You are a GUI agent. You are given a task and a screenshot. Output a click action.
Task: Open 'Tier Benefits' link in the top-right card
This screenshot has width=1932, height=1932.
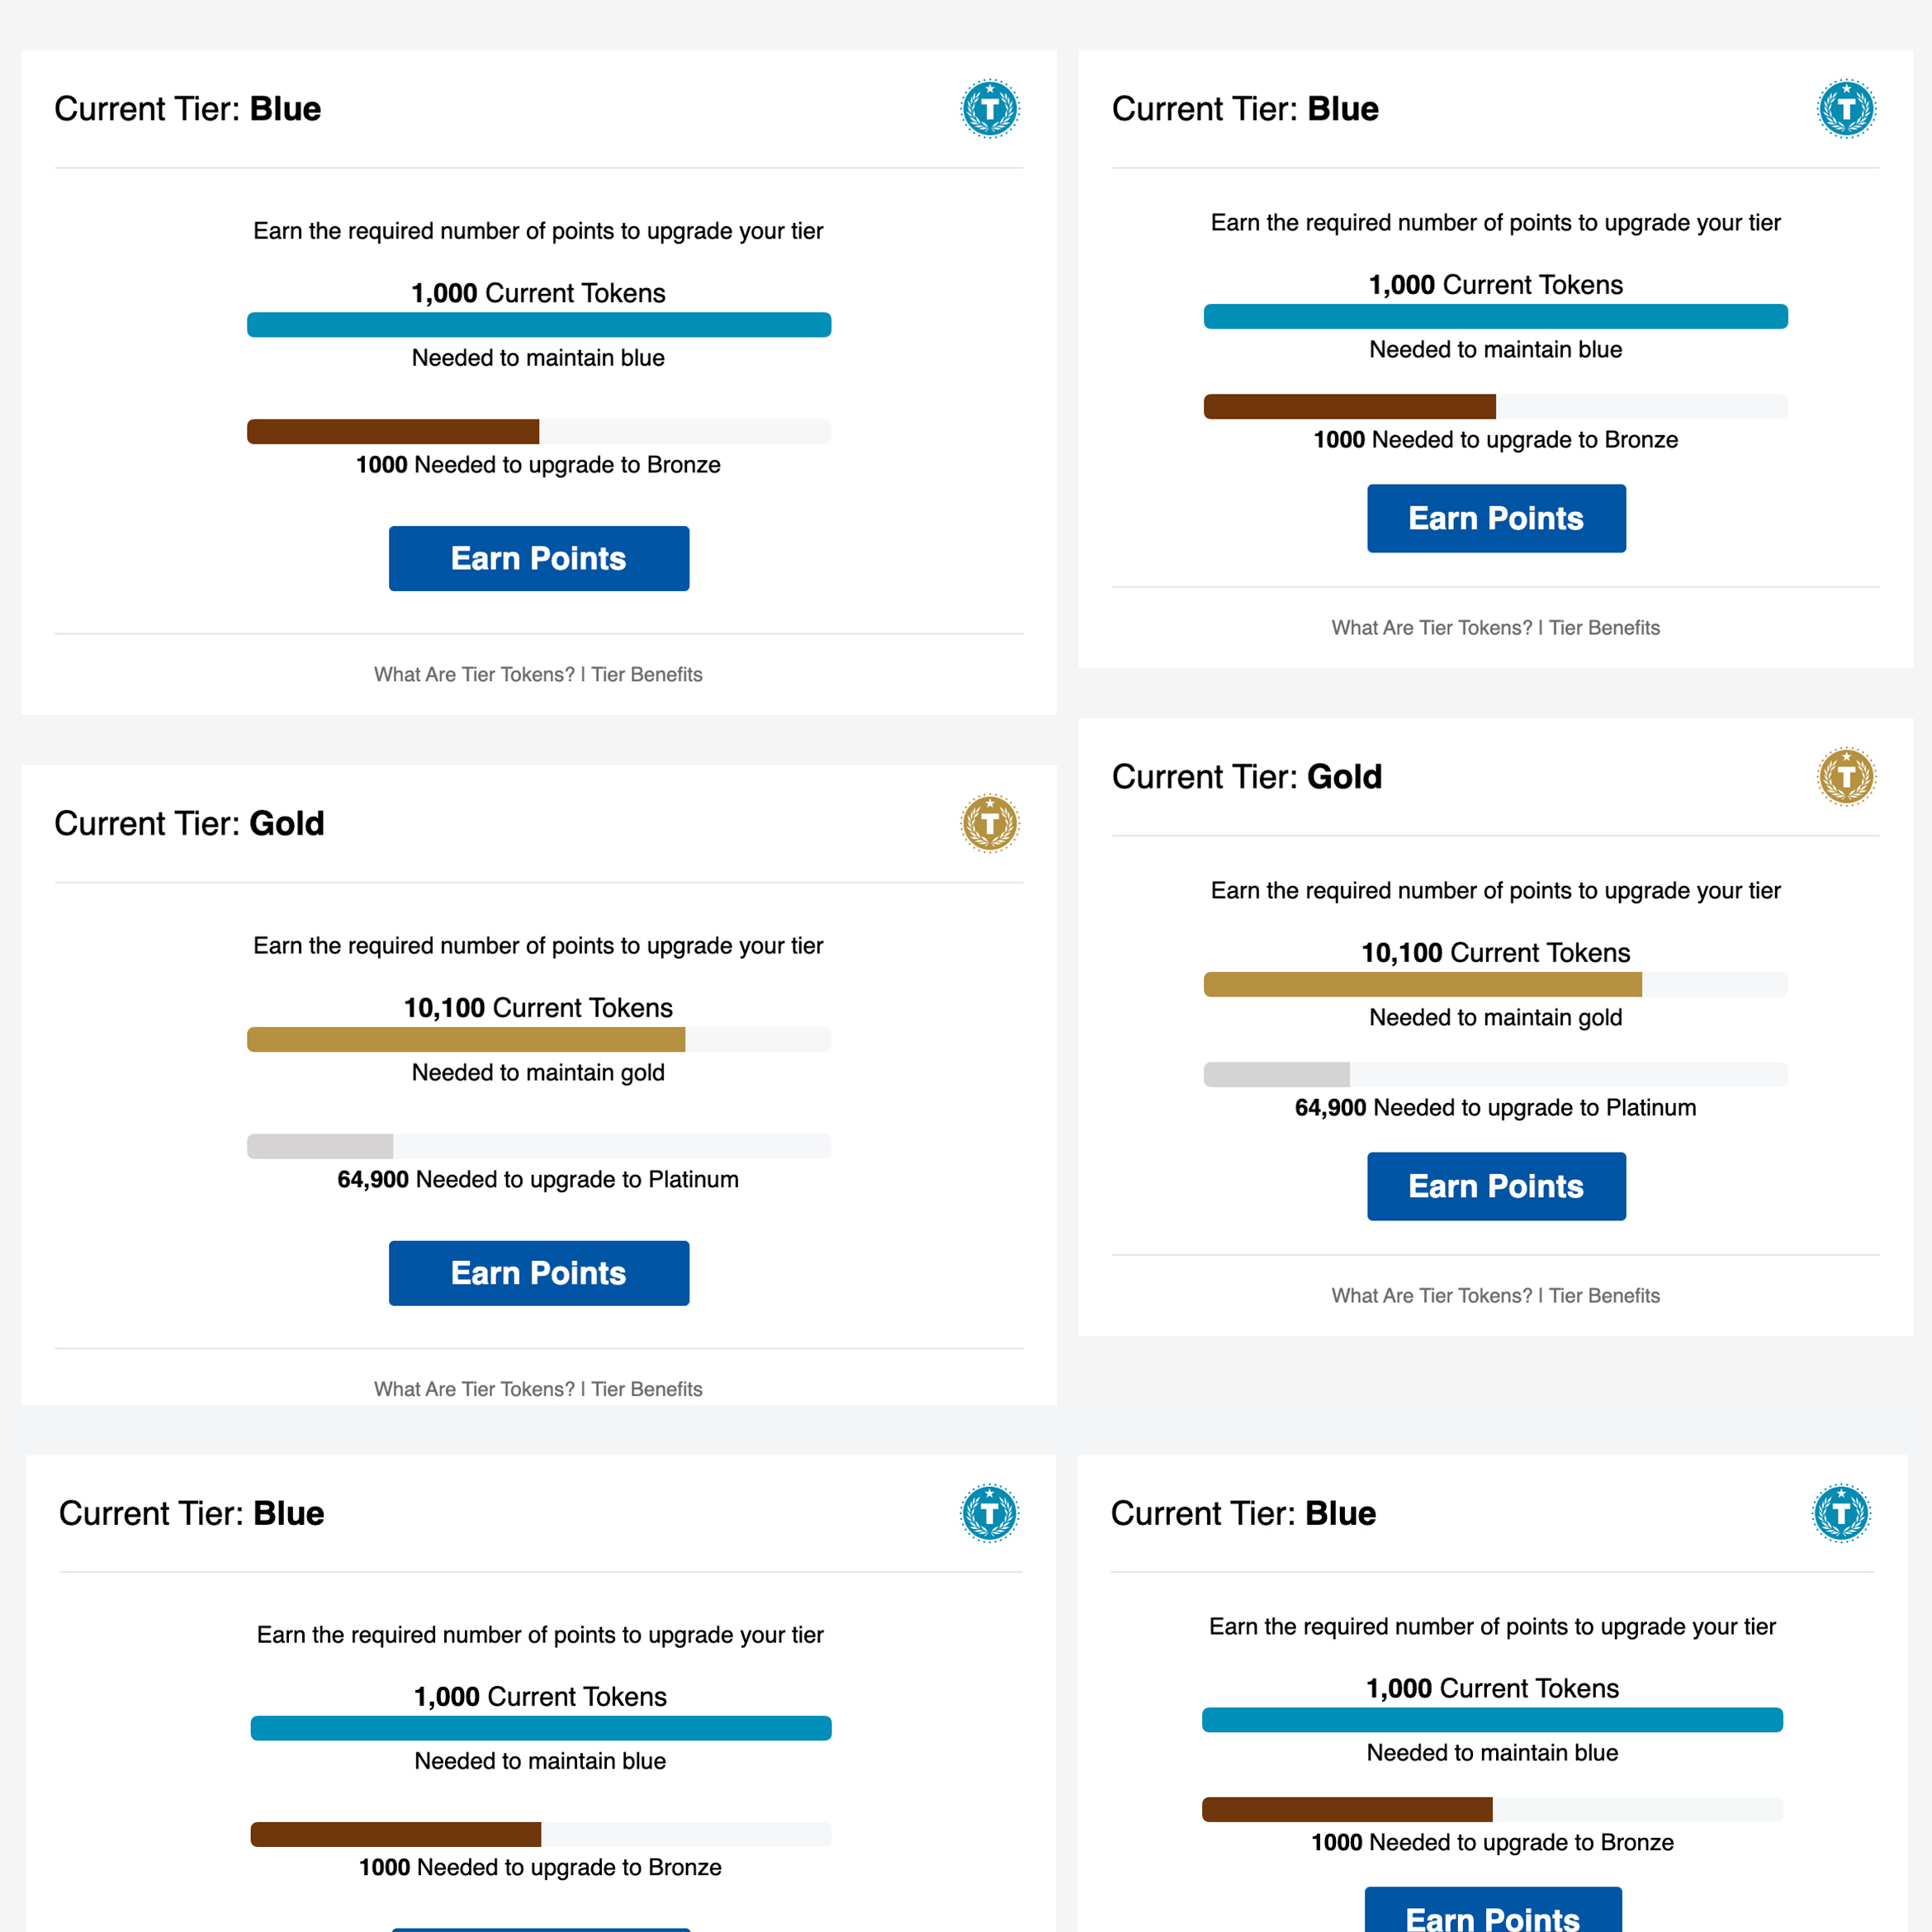pyautogui.click(x=1604, y=627)
